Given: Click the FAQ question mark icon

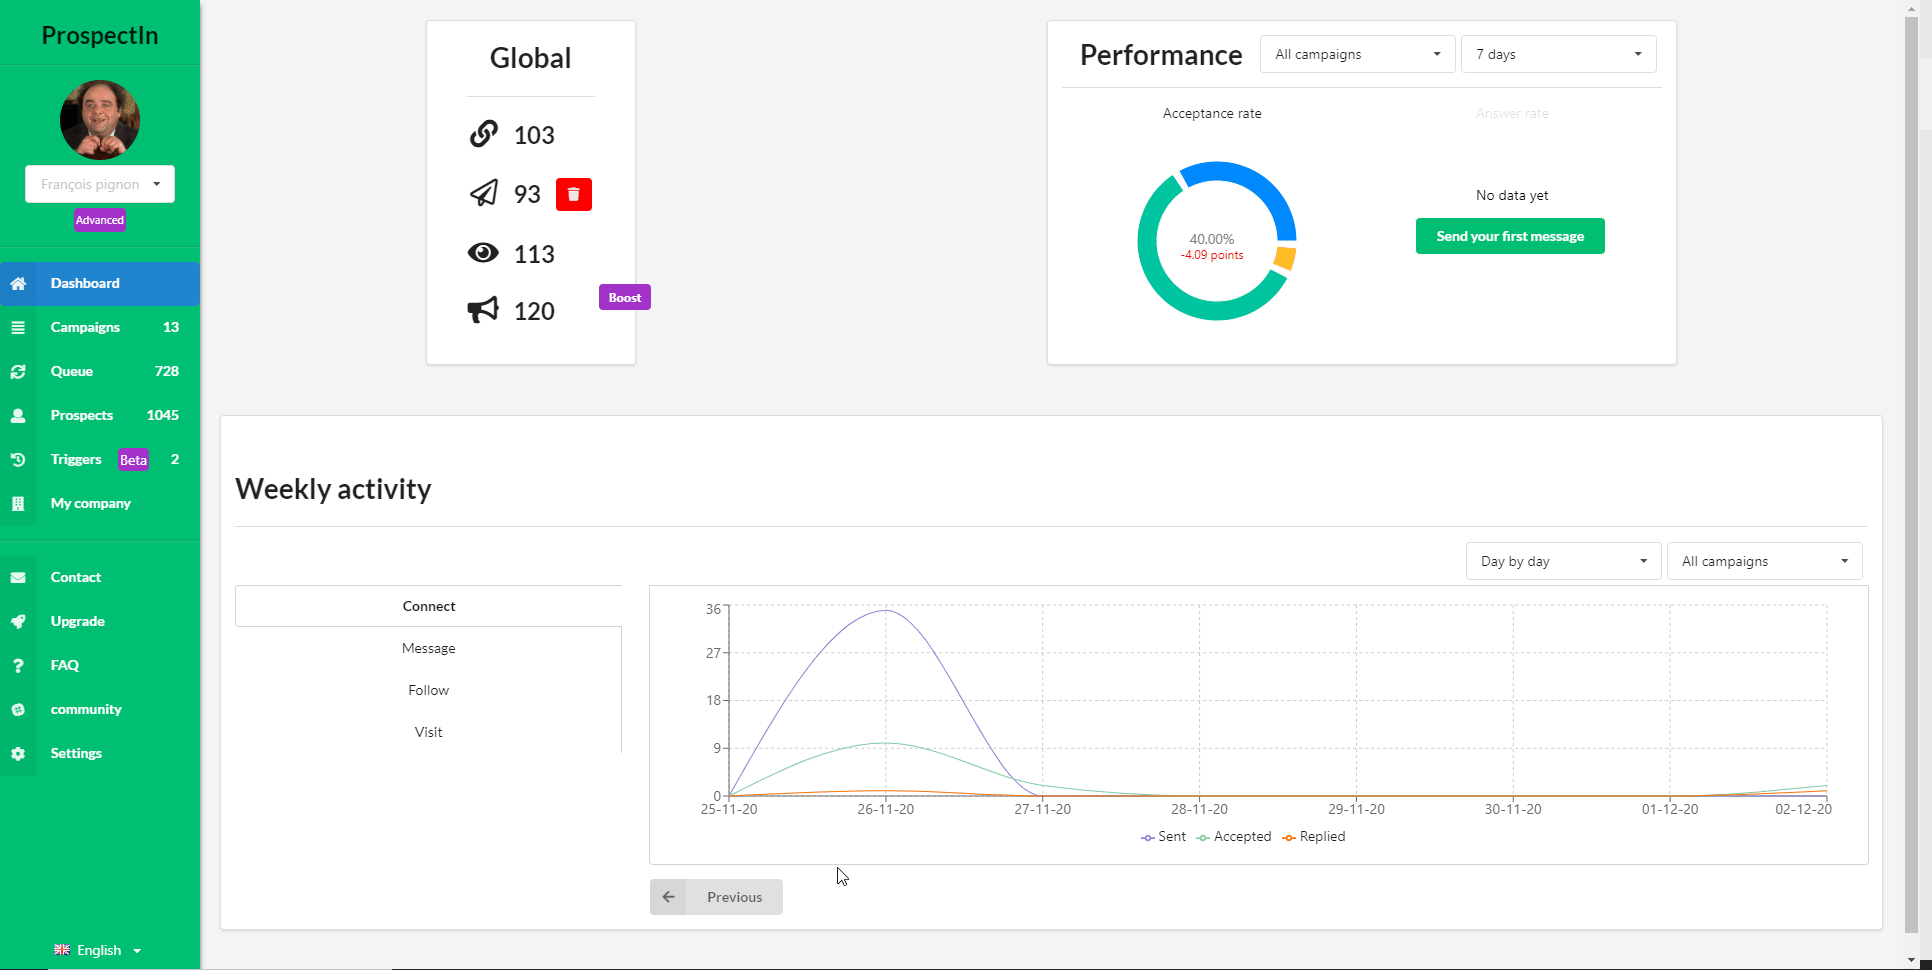Looking at the screenshot, I should 18,666.
